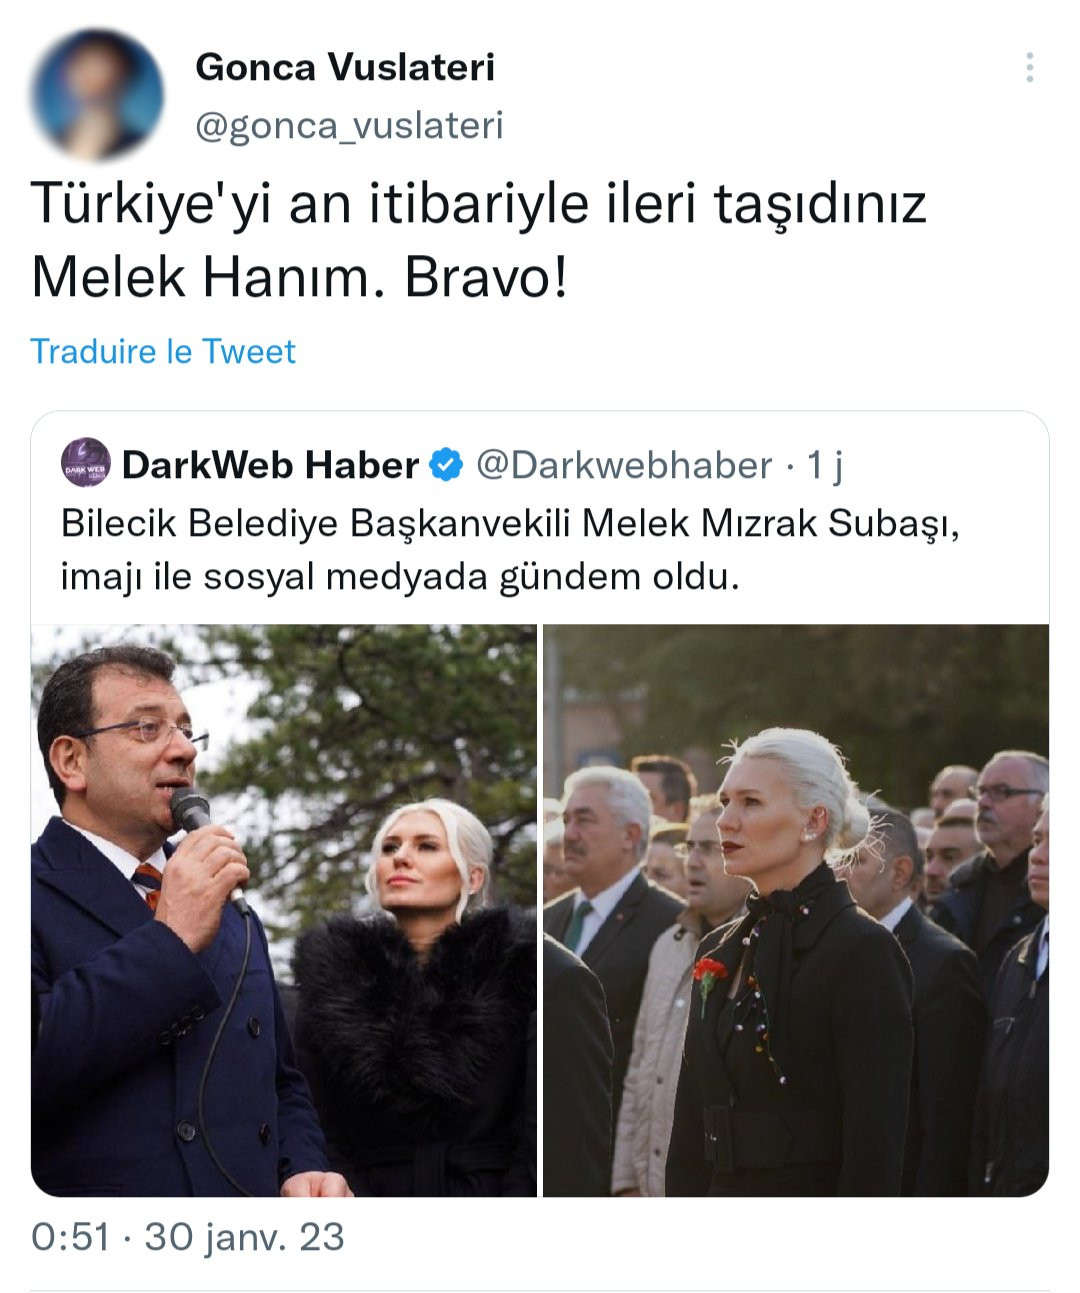The image size is (1080, 1293).
Task: Click the blue verified badge of DarkWeb Haber
Action: click(x=446, y=465)
